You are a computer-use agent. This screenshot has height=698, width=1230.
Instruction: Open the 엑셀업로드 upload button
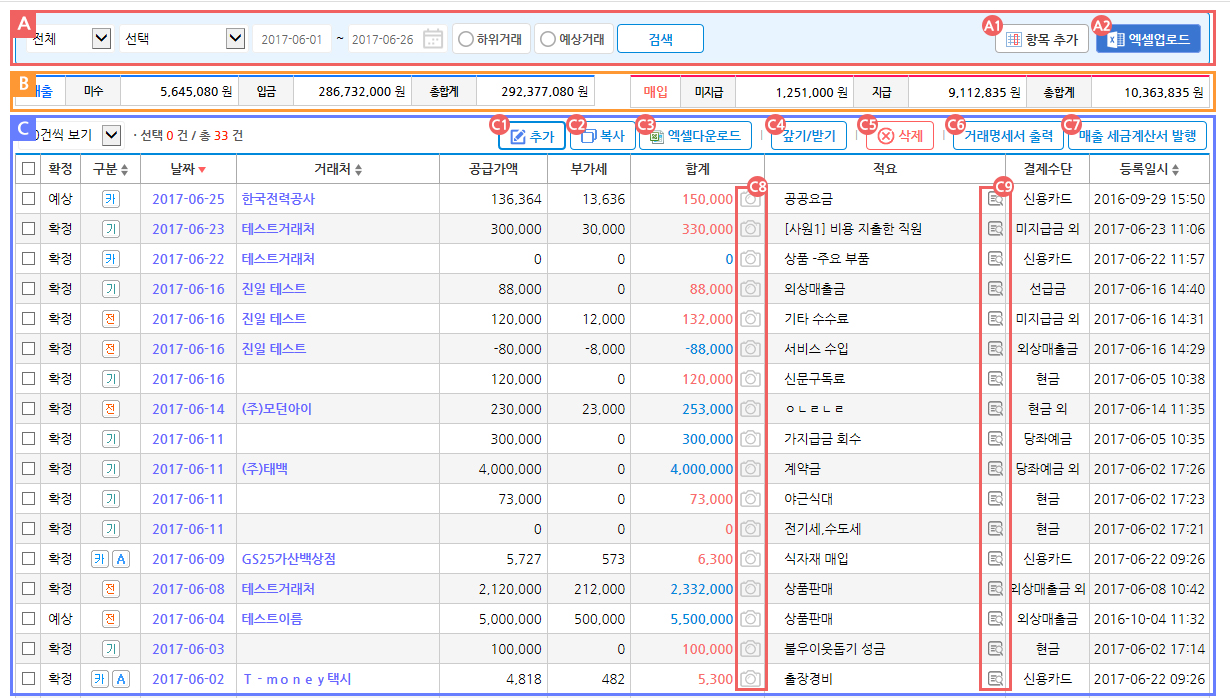coord(1146,39)
